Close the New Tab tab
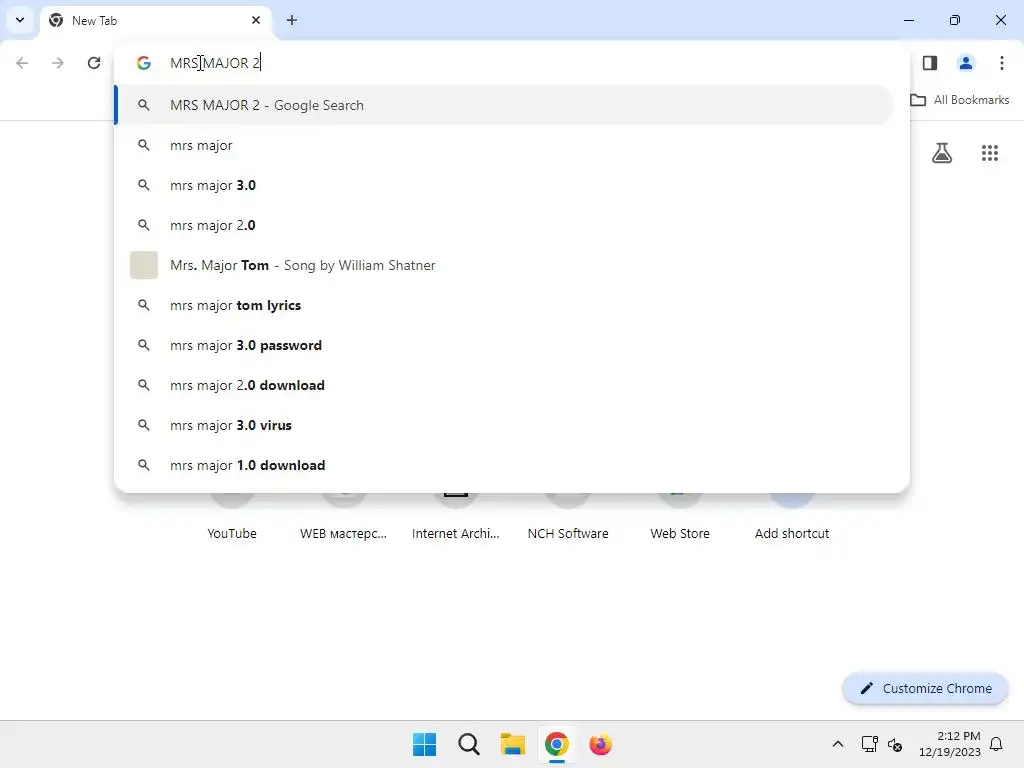The width and height of the screenshot is (1024, 768). pyautogui.click(x=255, y=20)
